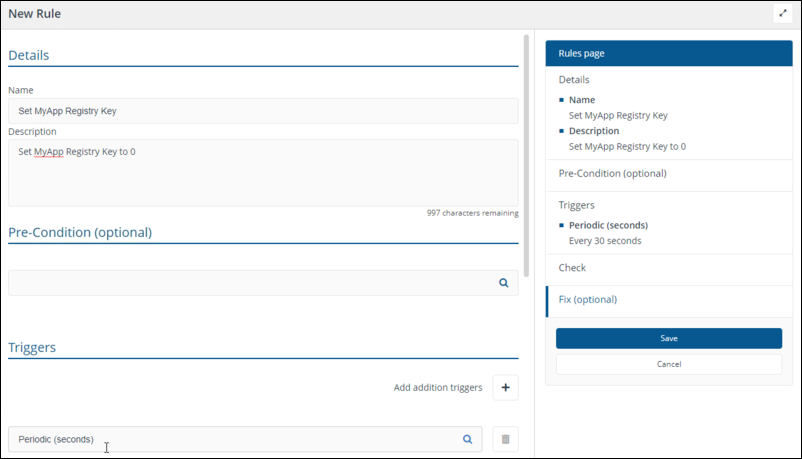The width and height of the screenshot is (802, 459).
Task: Click the Name summary entry in the side panel
Action: pos(581,100)
